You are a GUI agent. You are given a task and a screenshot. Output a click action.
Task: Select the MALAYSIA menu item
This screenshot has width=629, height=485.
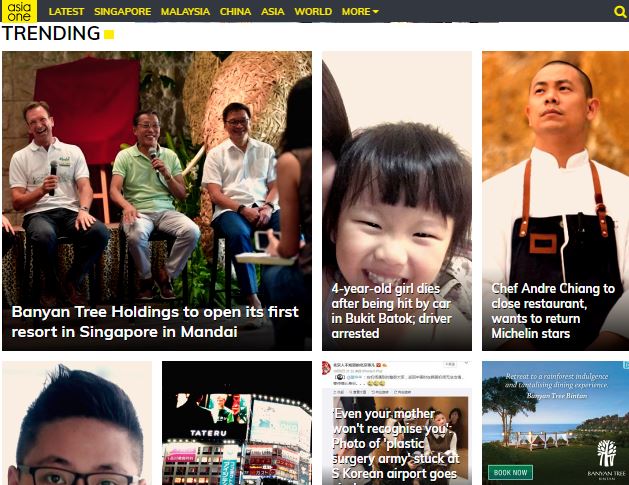point(185,12)
